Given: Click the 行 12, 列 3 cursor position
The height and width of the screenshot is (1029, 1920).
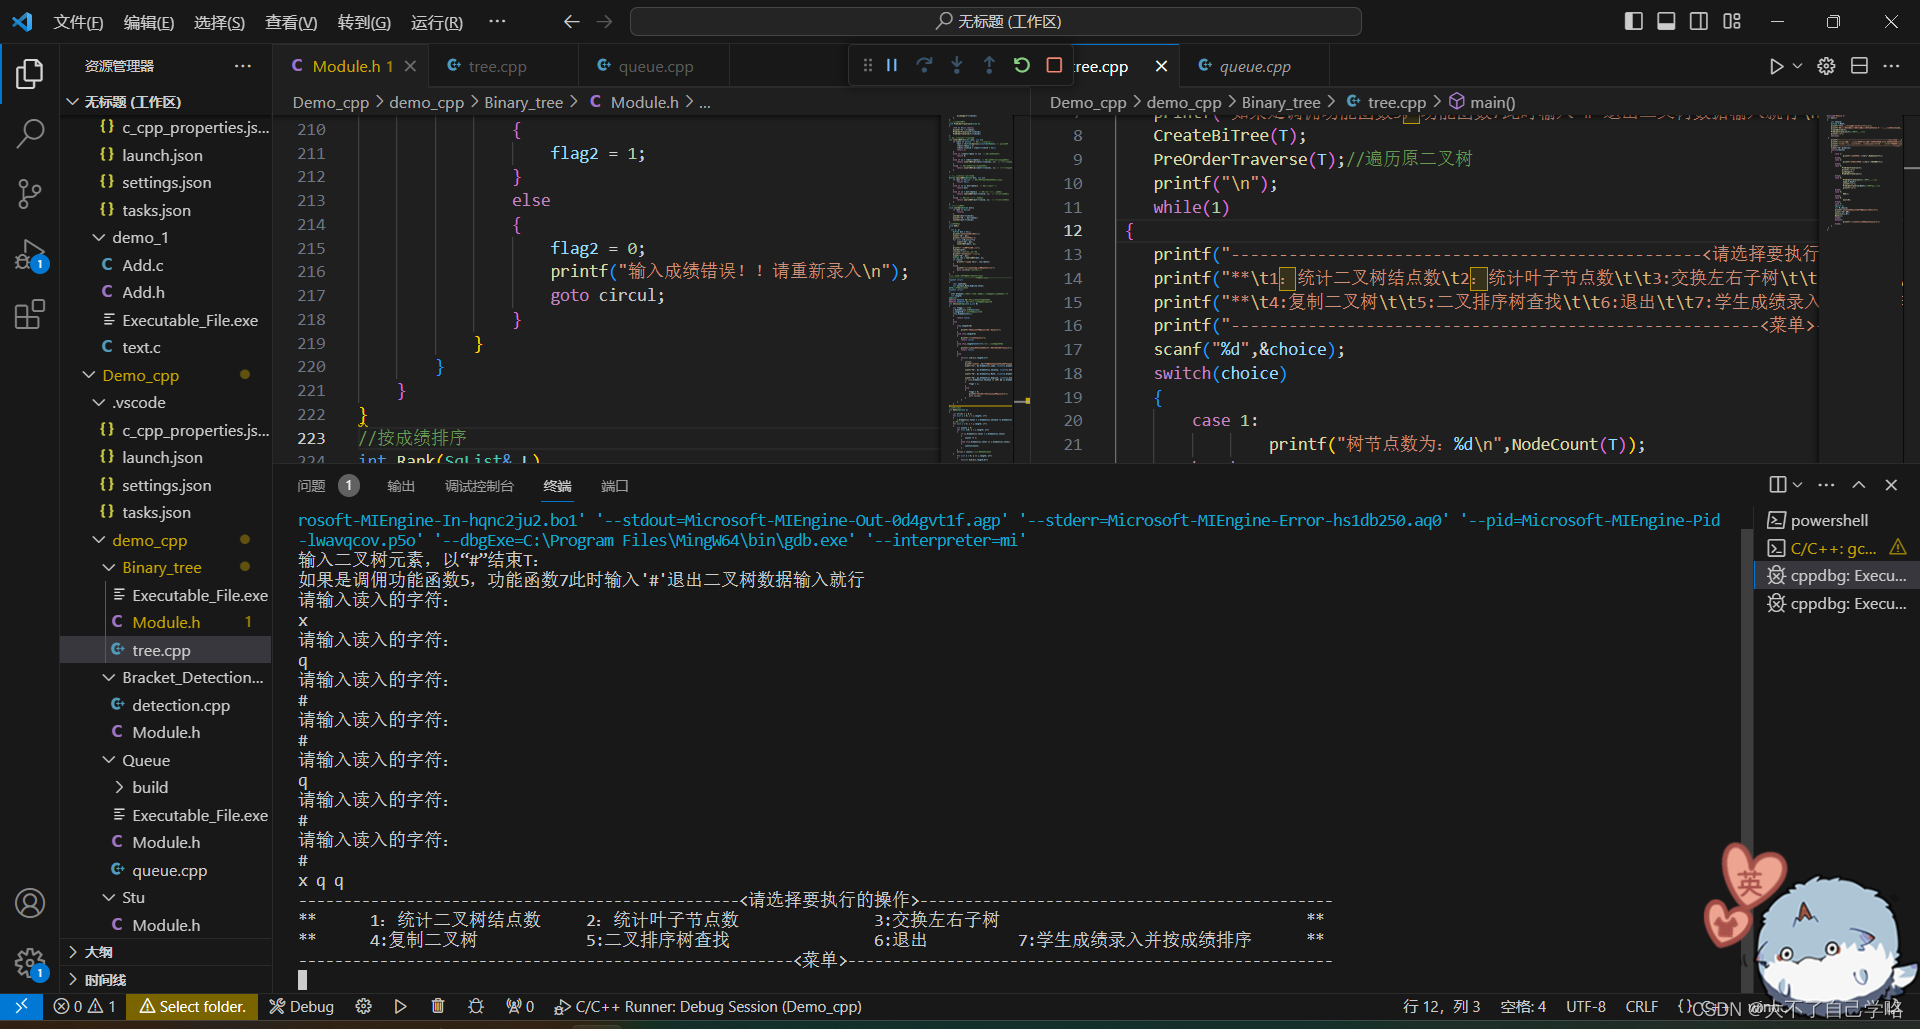Looking at the screenshot, I should pos(1440,1006).
